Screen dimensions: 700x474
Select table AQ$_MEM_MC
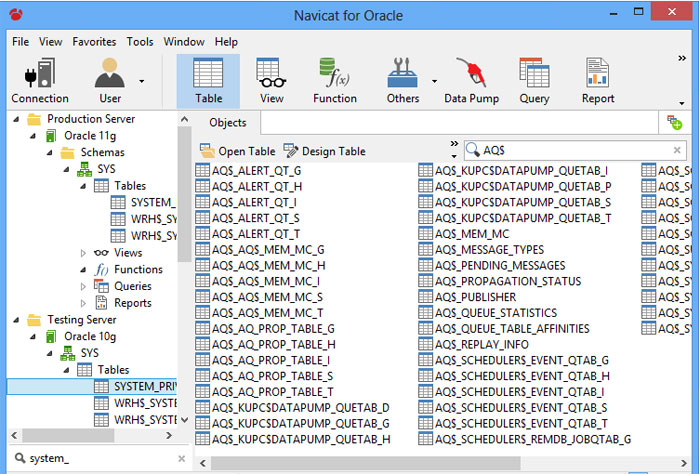pos(464,234)
